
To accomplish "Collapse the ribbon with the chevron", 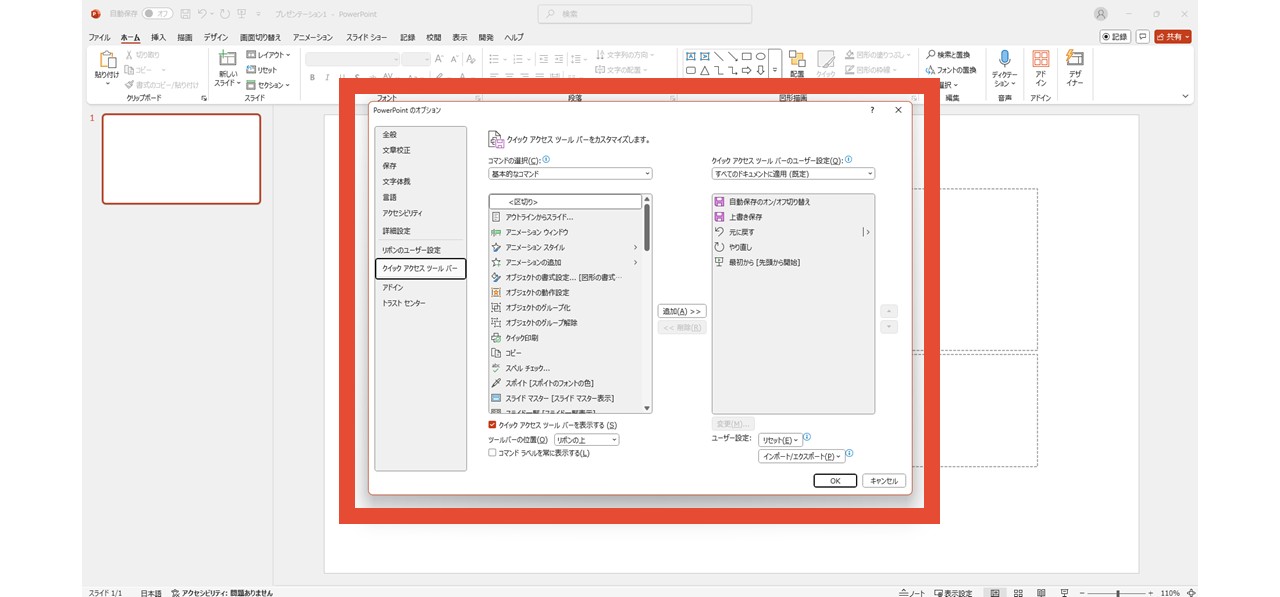I will pyautogui.click(x=1187, y=96).
